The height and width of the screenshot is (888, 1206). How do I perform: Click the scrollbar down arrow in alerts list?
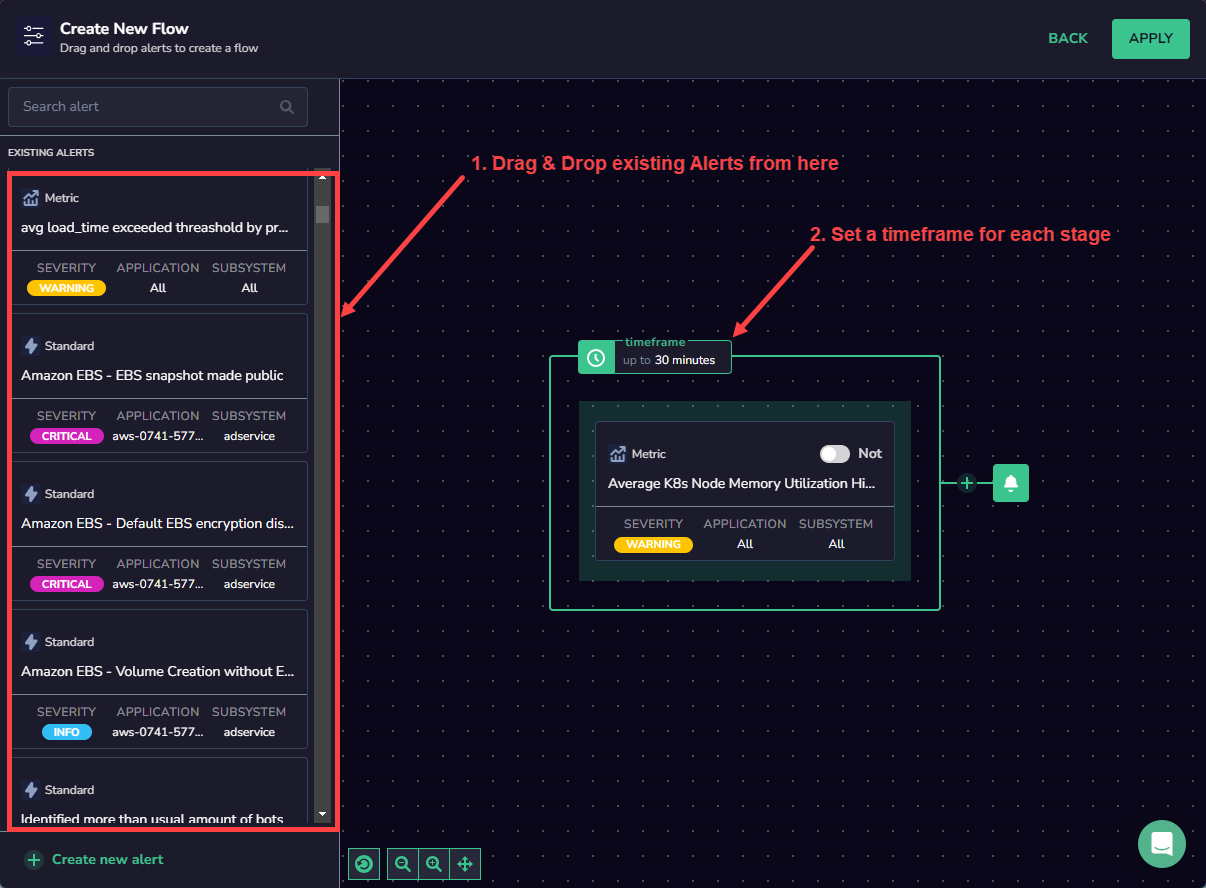click(x=322, y=815)
